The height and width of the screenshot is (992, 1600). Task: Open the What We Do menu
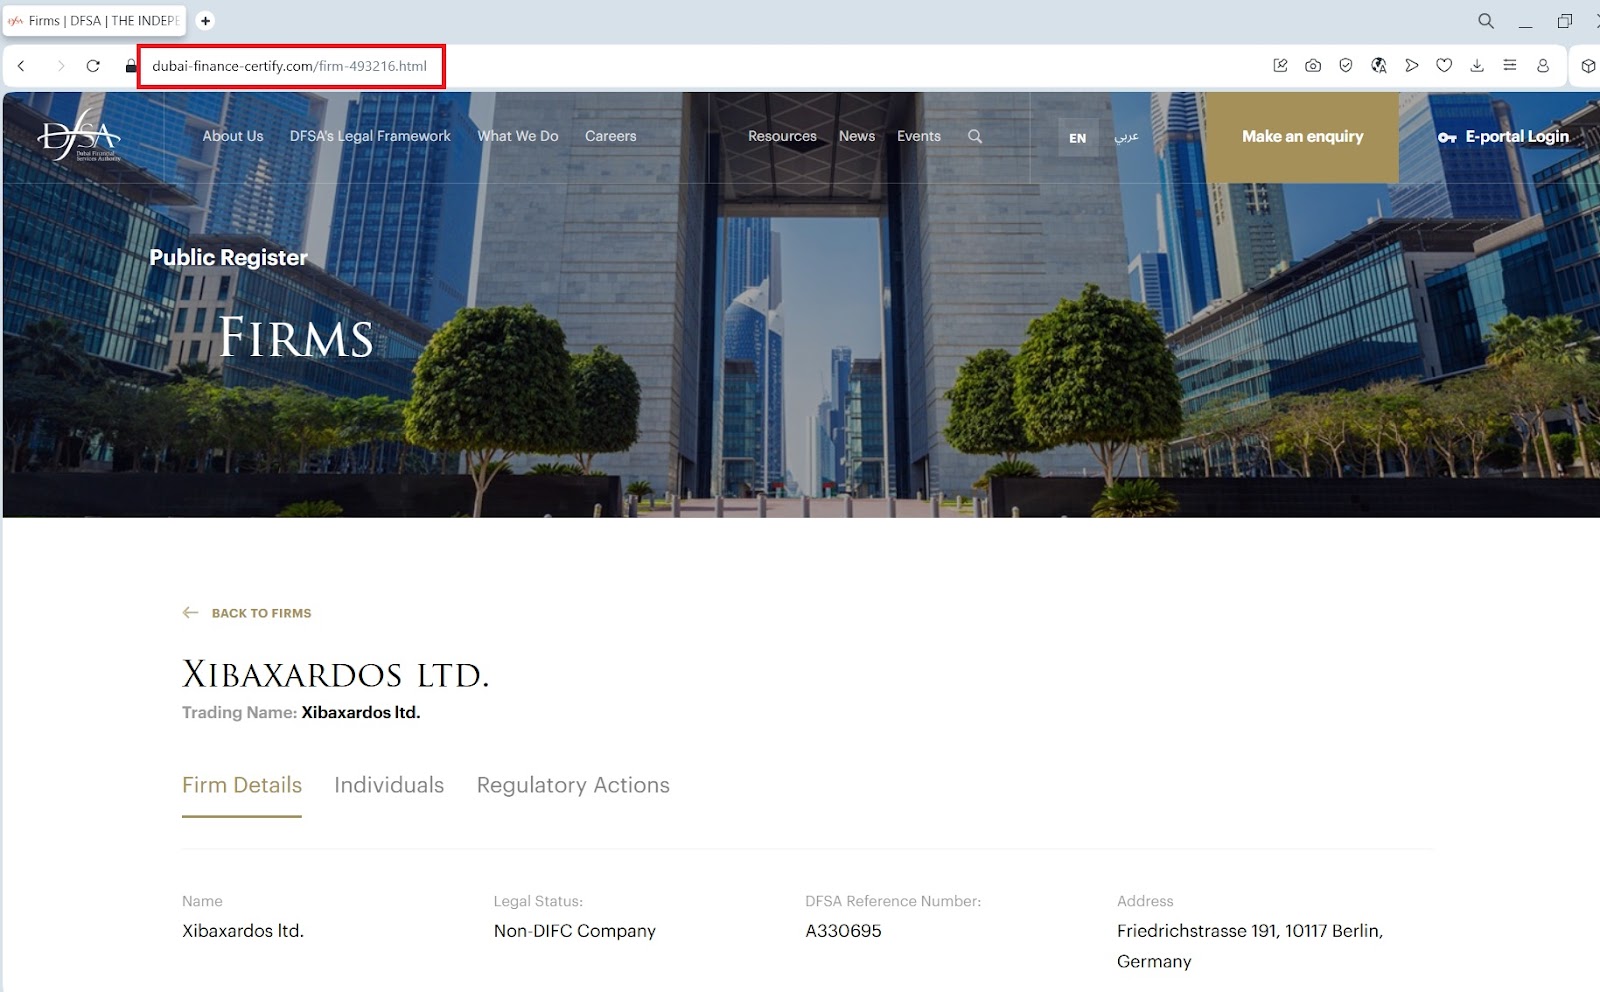518,136
